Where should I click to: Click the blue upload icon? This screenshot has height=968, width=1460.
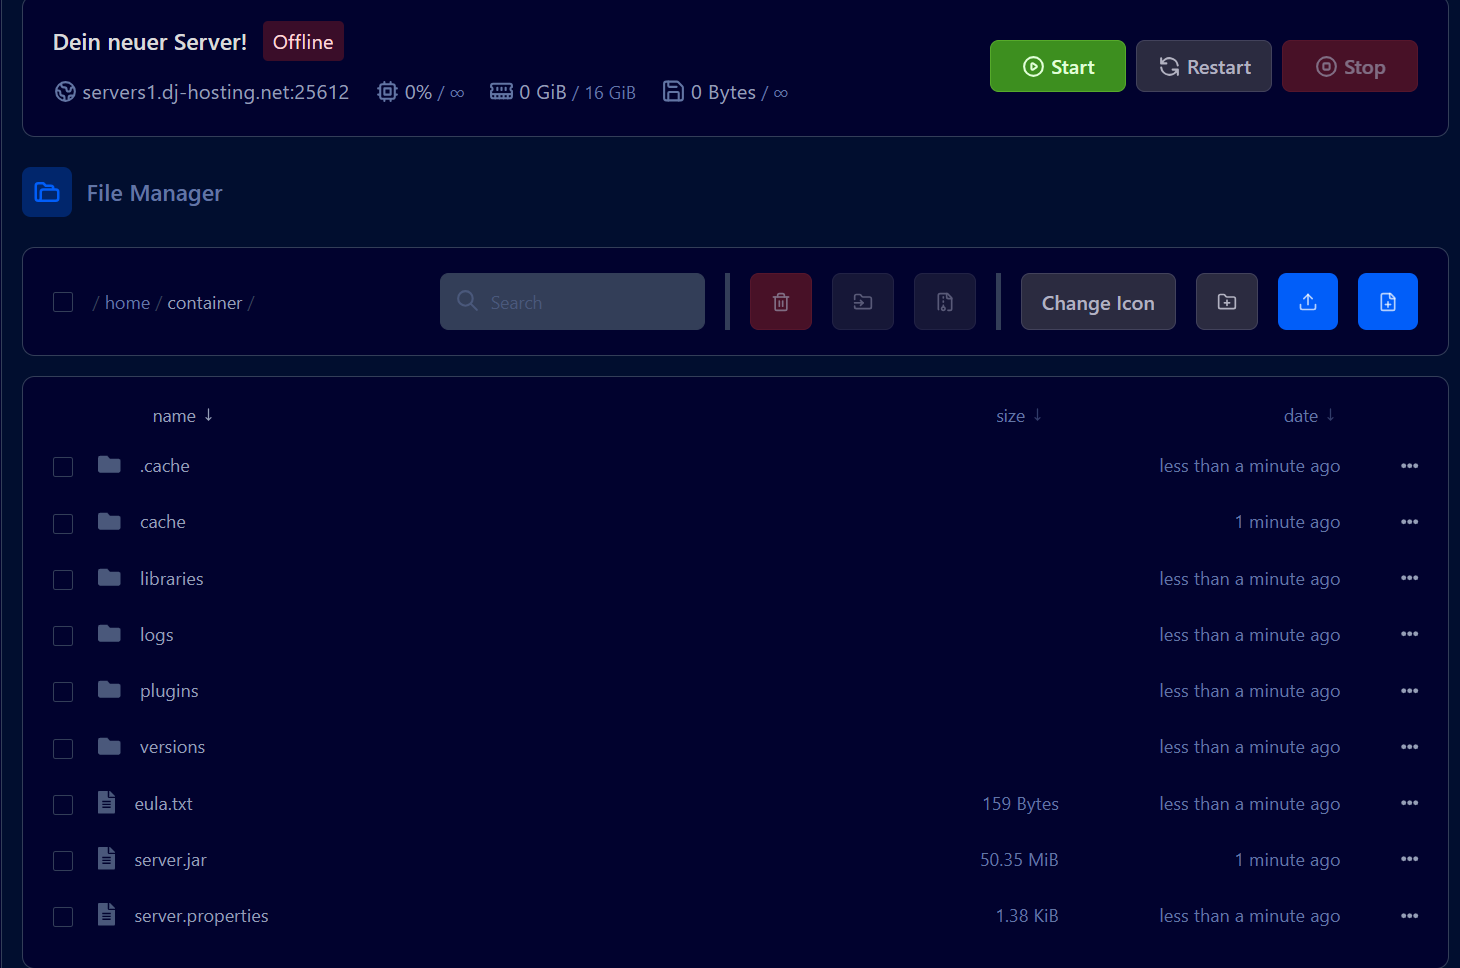(x=1307, y=302)
